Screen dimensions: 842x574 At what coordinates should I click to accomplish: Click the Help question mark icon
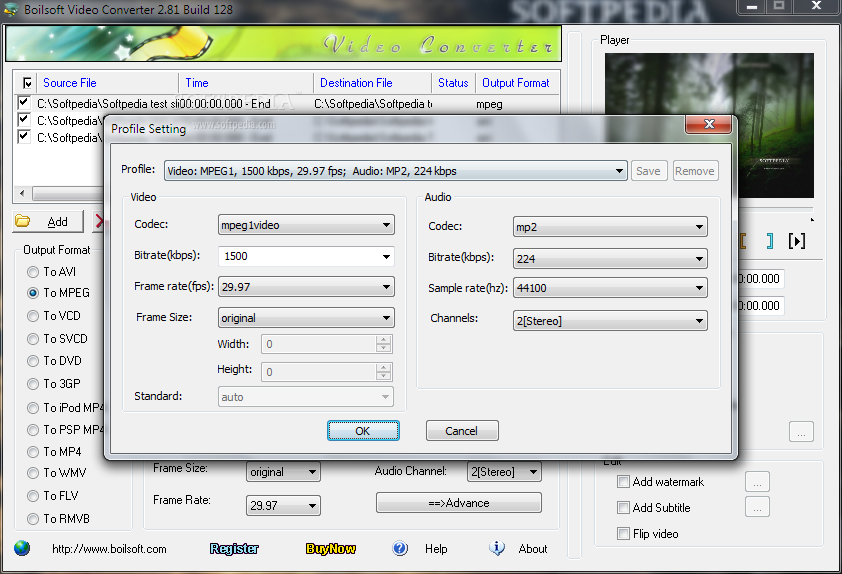click(x=400, y=548)
